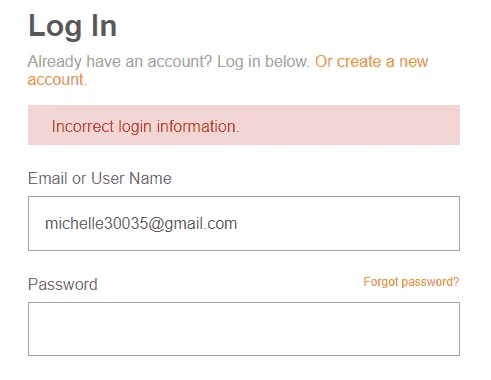Image resolution: width=491 pixels, height=380 pixels.
Task: Click 'User Name' in the field label
Action: point(131,178)
